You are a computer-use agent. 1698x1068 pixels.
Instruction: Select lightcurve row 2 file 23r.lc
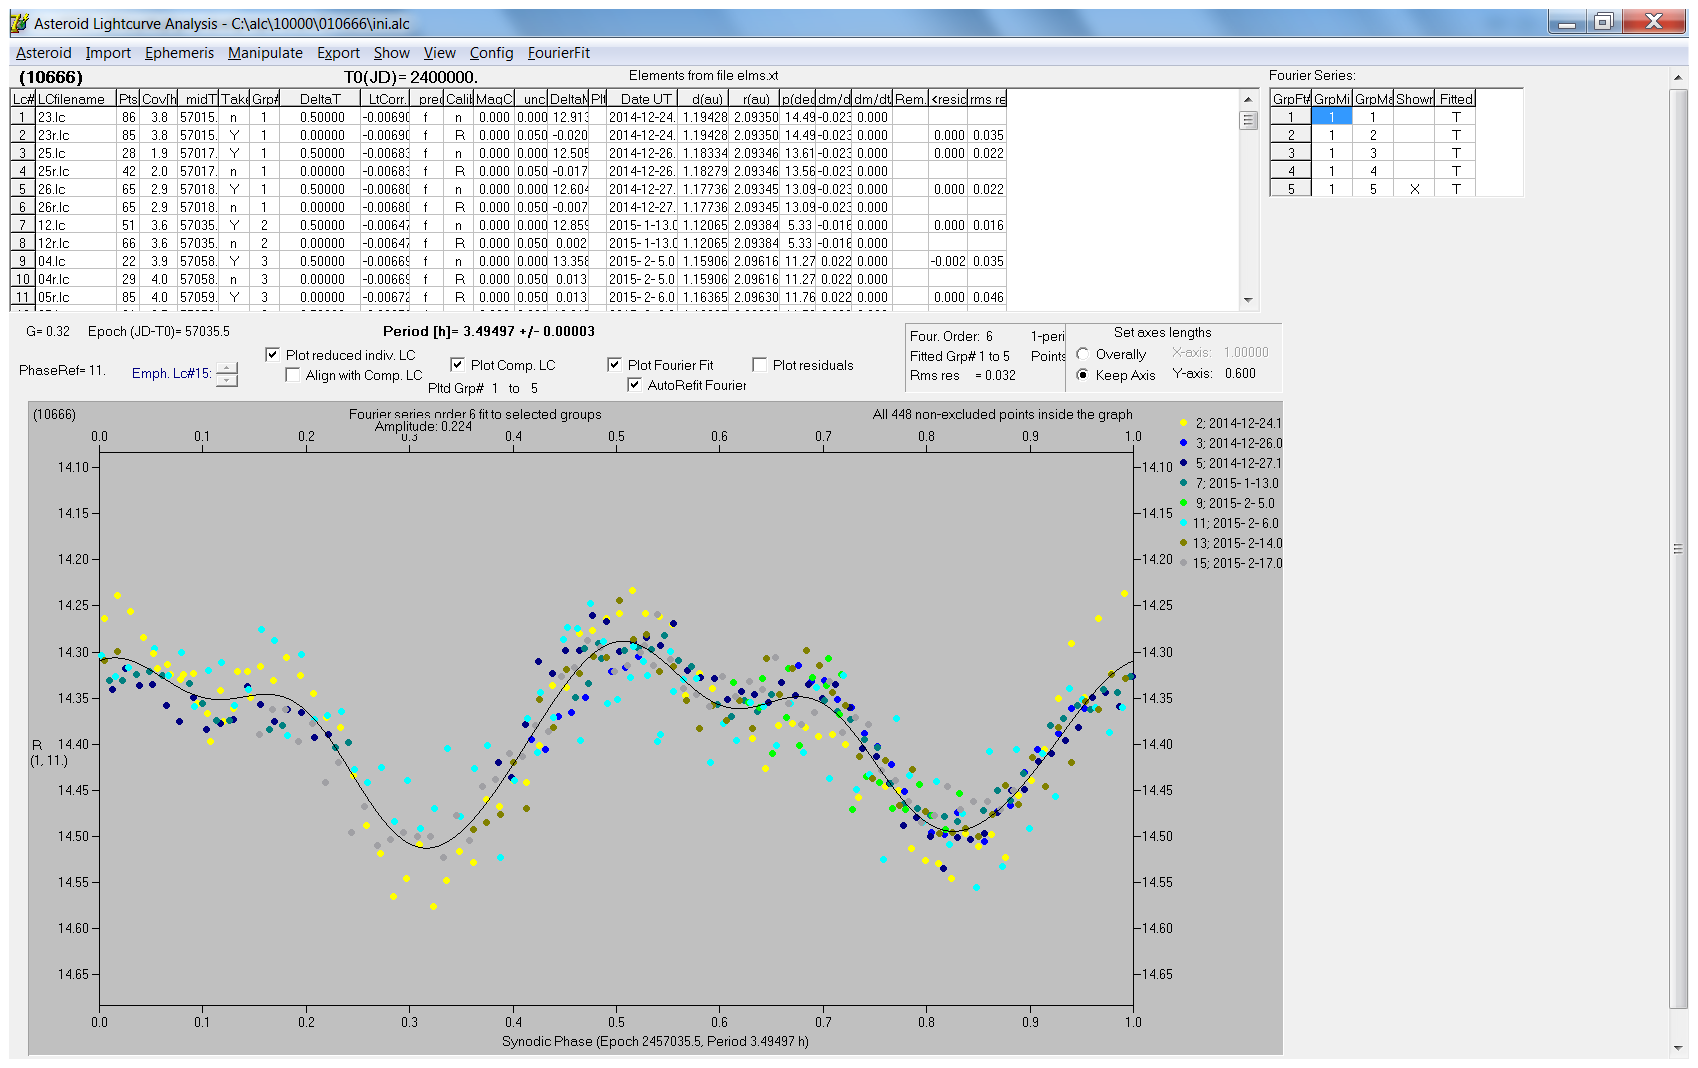[508, 135]
